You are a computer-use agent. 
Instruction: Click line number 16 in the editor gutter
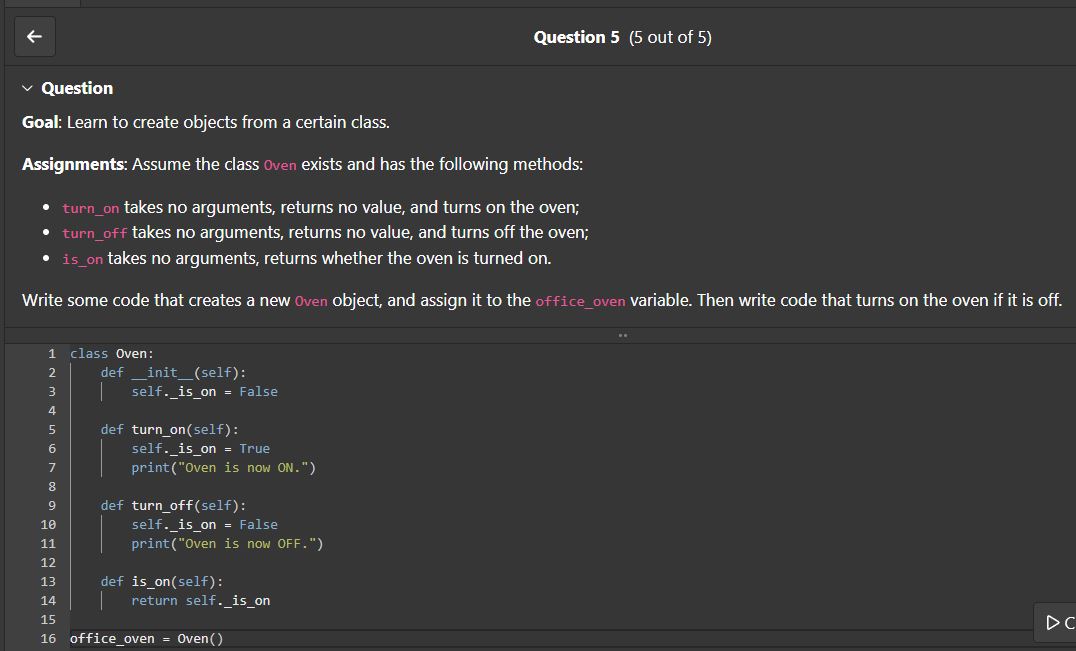(47, 638)
